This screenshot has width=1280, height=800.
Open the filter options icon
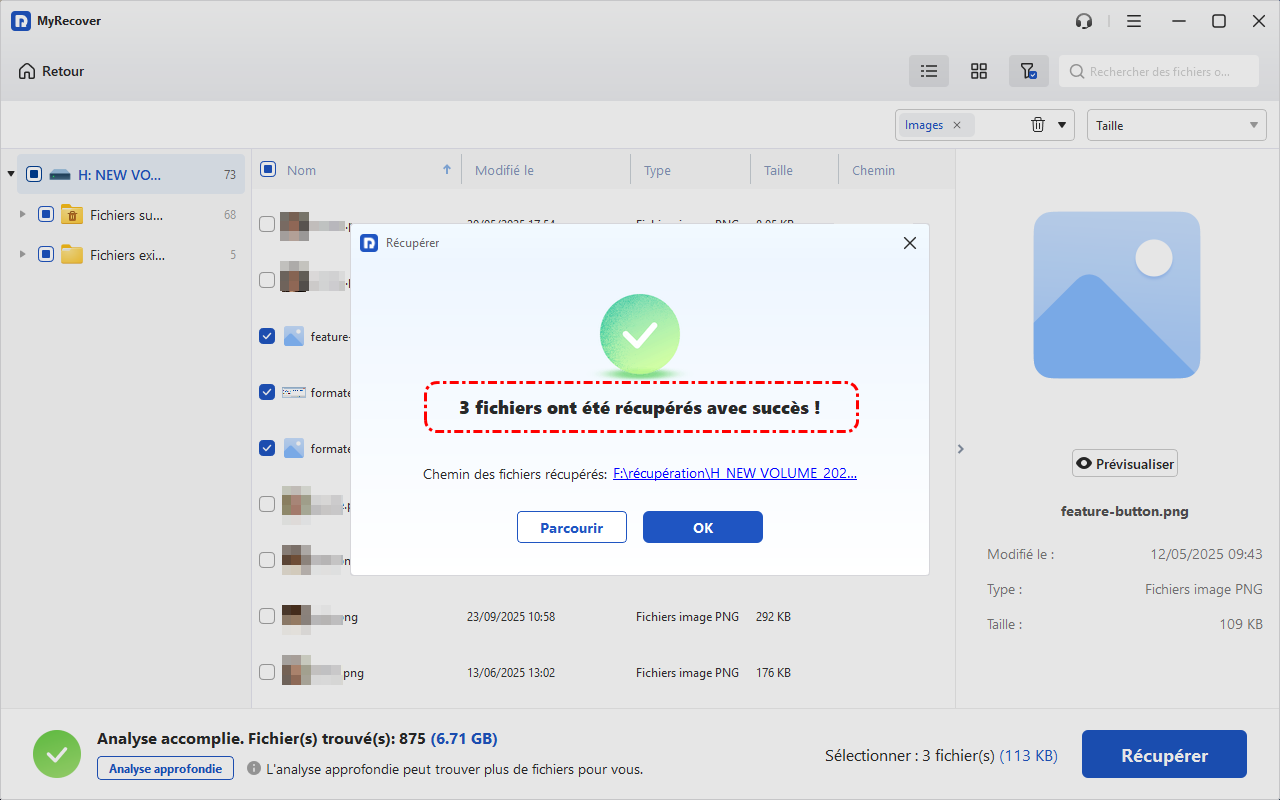[1028, 71]
